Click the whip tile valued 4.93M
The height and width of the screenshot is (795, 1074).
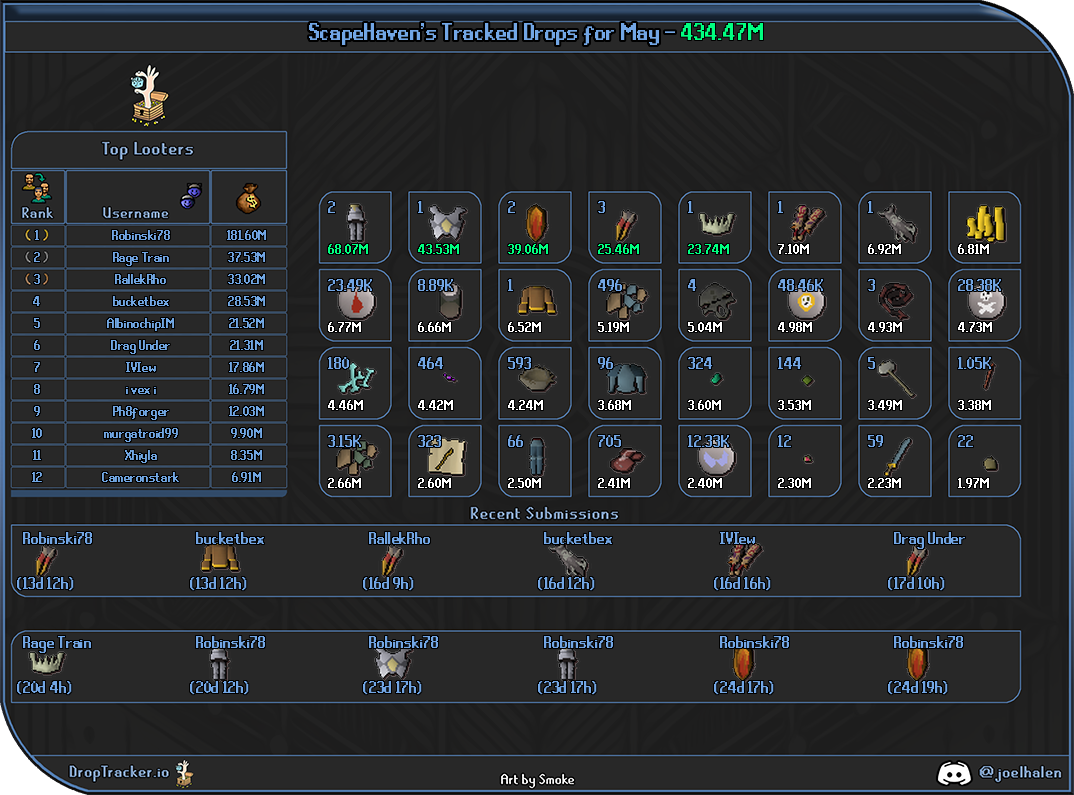coord(895,305)
